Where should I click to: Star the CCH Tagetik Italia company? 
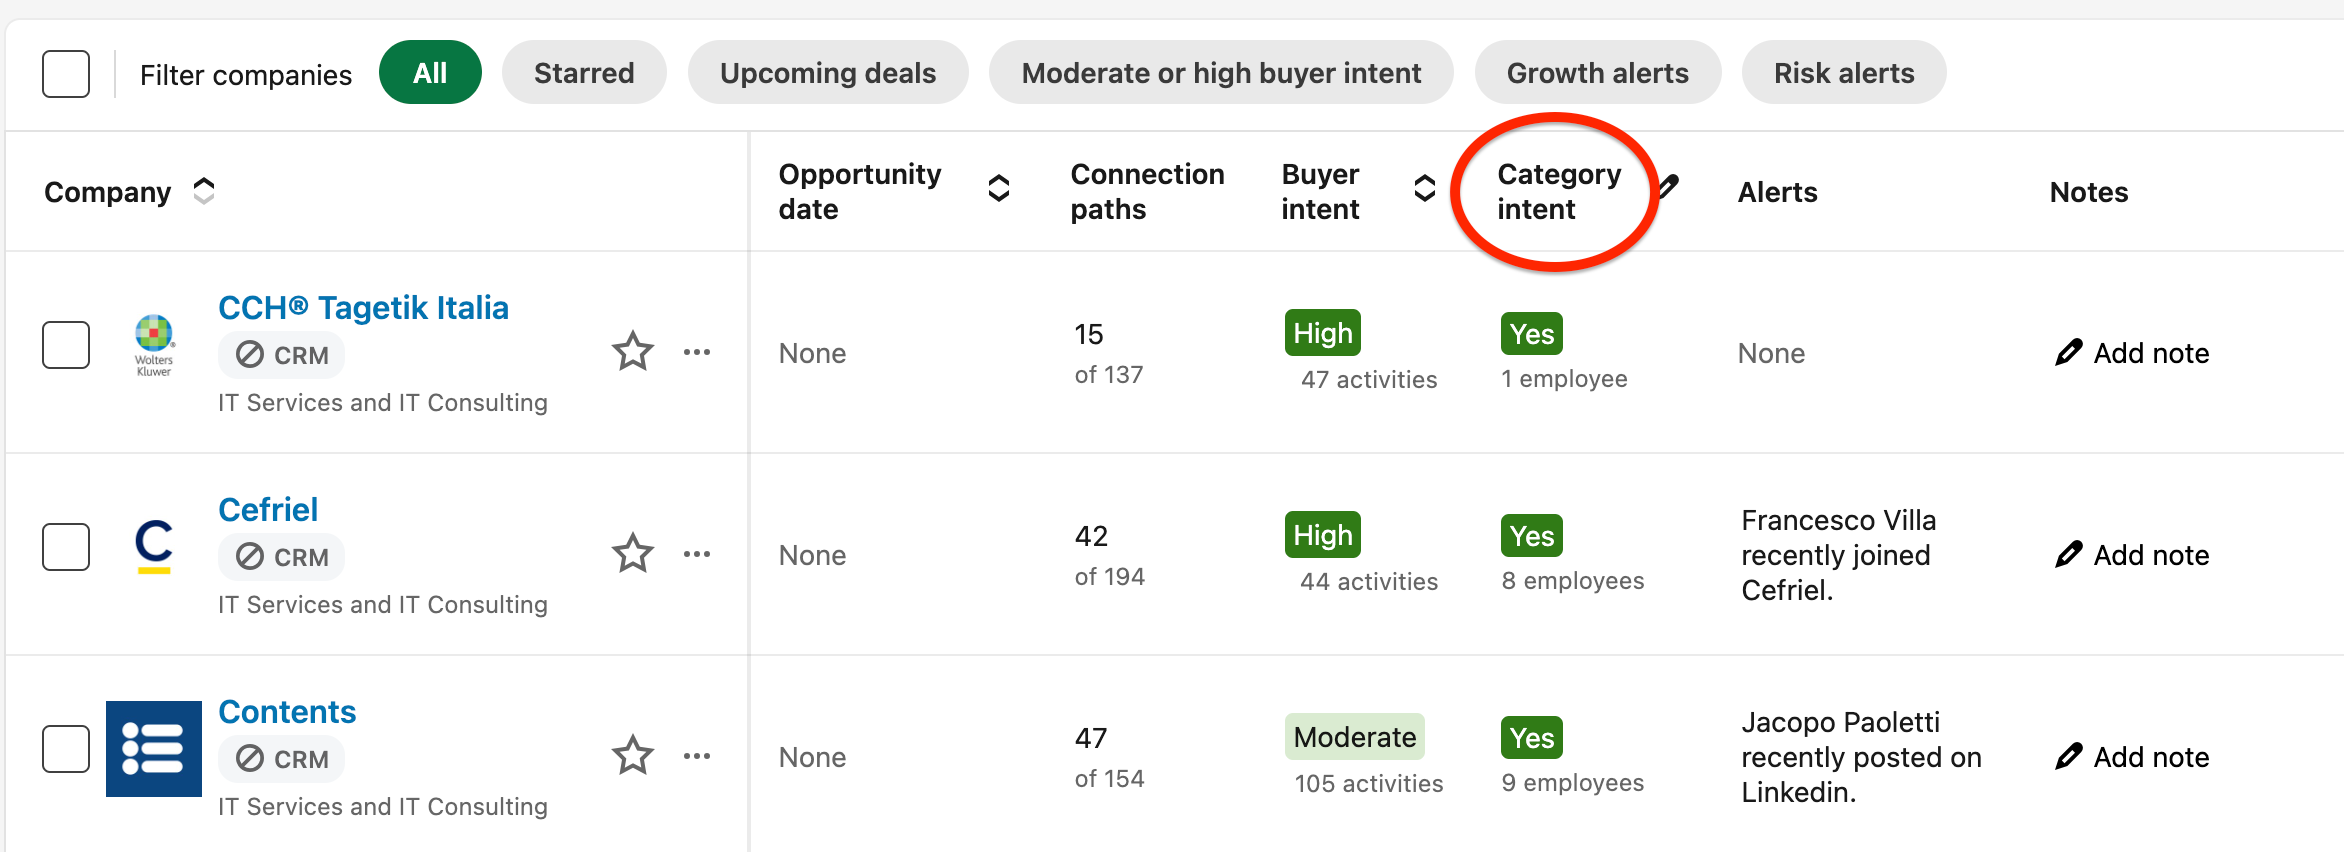tap(632, 351)
